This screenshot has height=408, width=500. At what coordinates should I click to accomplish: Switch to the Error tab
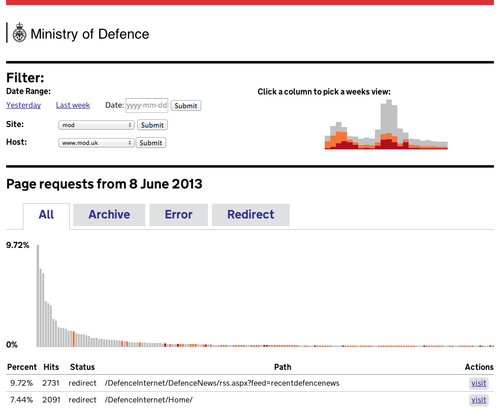pyautogui.click(x=178, y=215)
